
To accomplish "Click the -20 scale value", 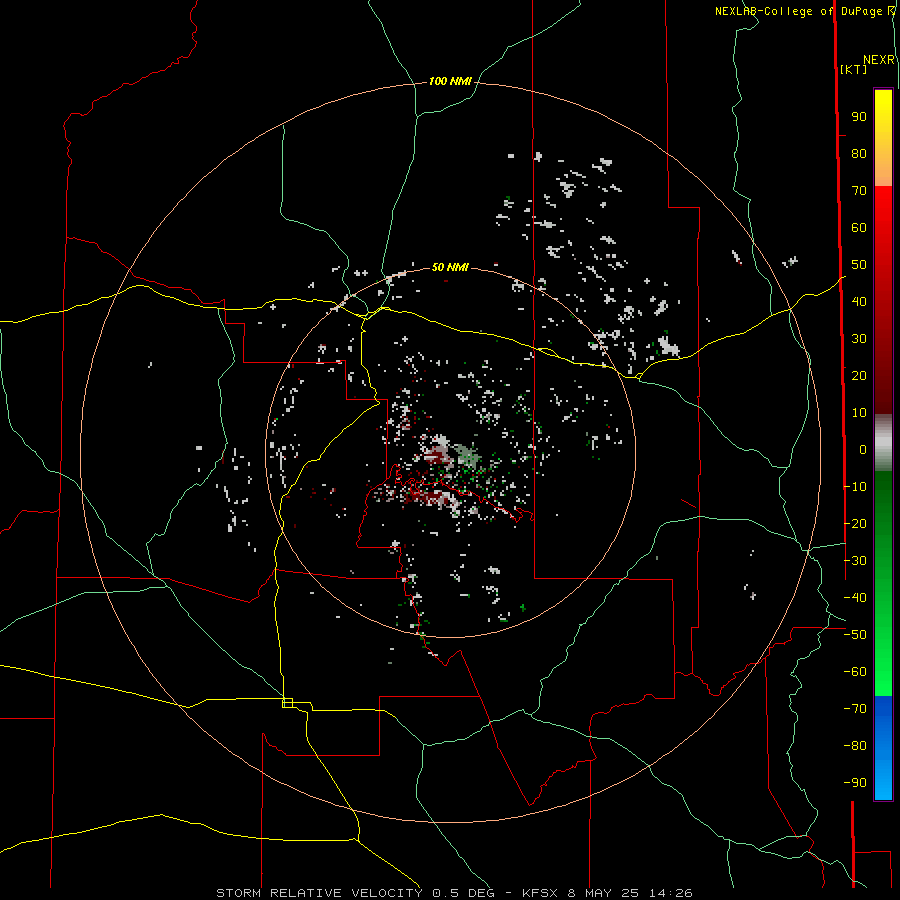I will (855, 524).
